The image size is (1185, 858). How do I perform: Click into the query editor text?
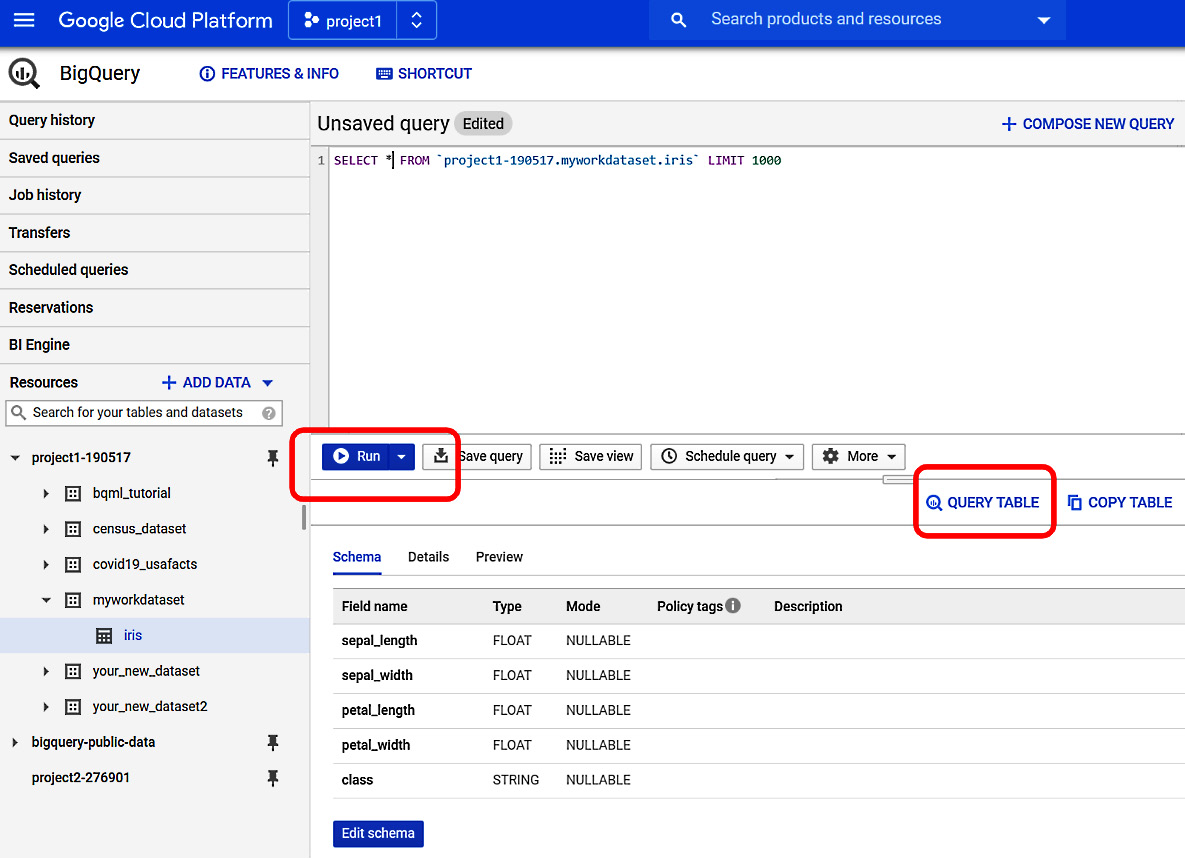pyautogui.click(x=558, y=160)
